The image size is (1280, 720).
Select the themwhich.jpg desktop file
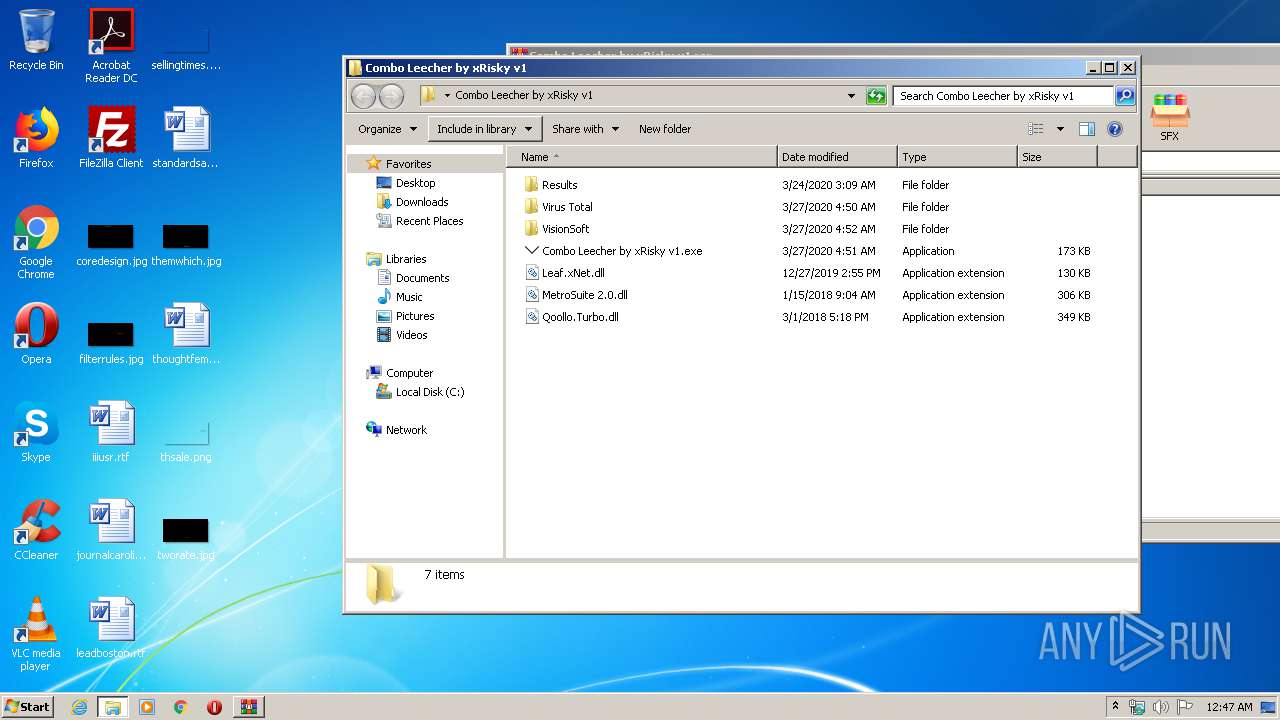pos(186,246)
